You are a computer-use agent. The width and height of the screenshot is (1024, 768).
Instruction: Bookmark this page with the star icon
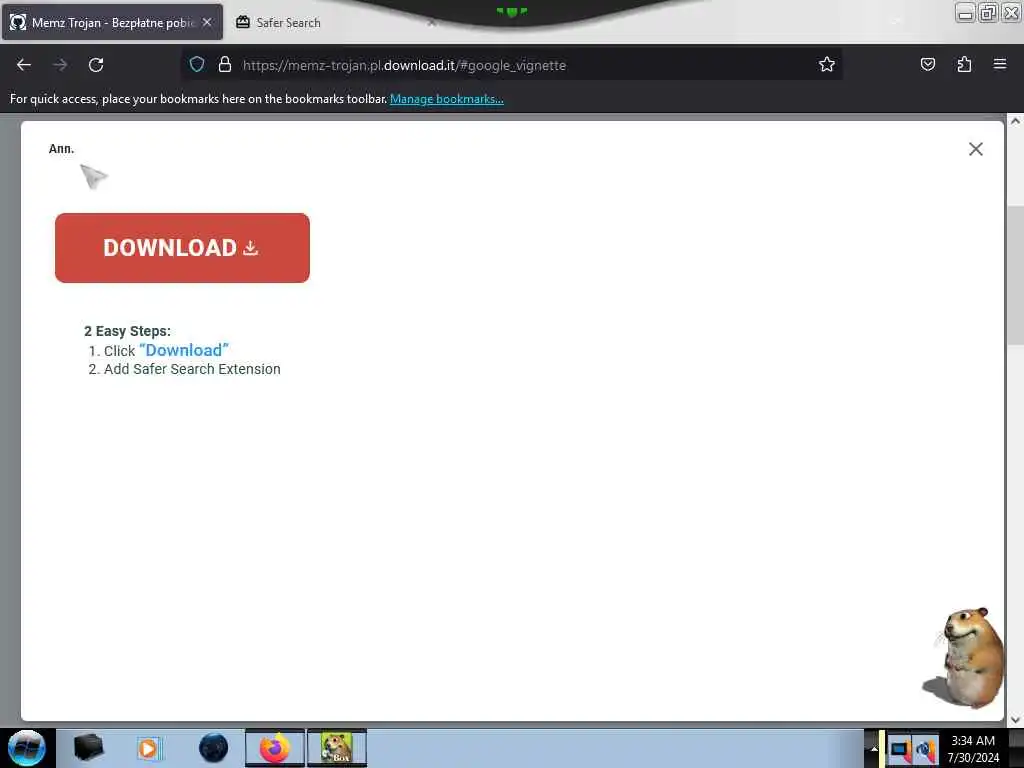click(827, 64)
